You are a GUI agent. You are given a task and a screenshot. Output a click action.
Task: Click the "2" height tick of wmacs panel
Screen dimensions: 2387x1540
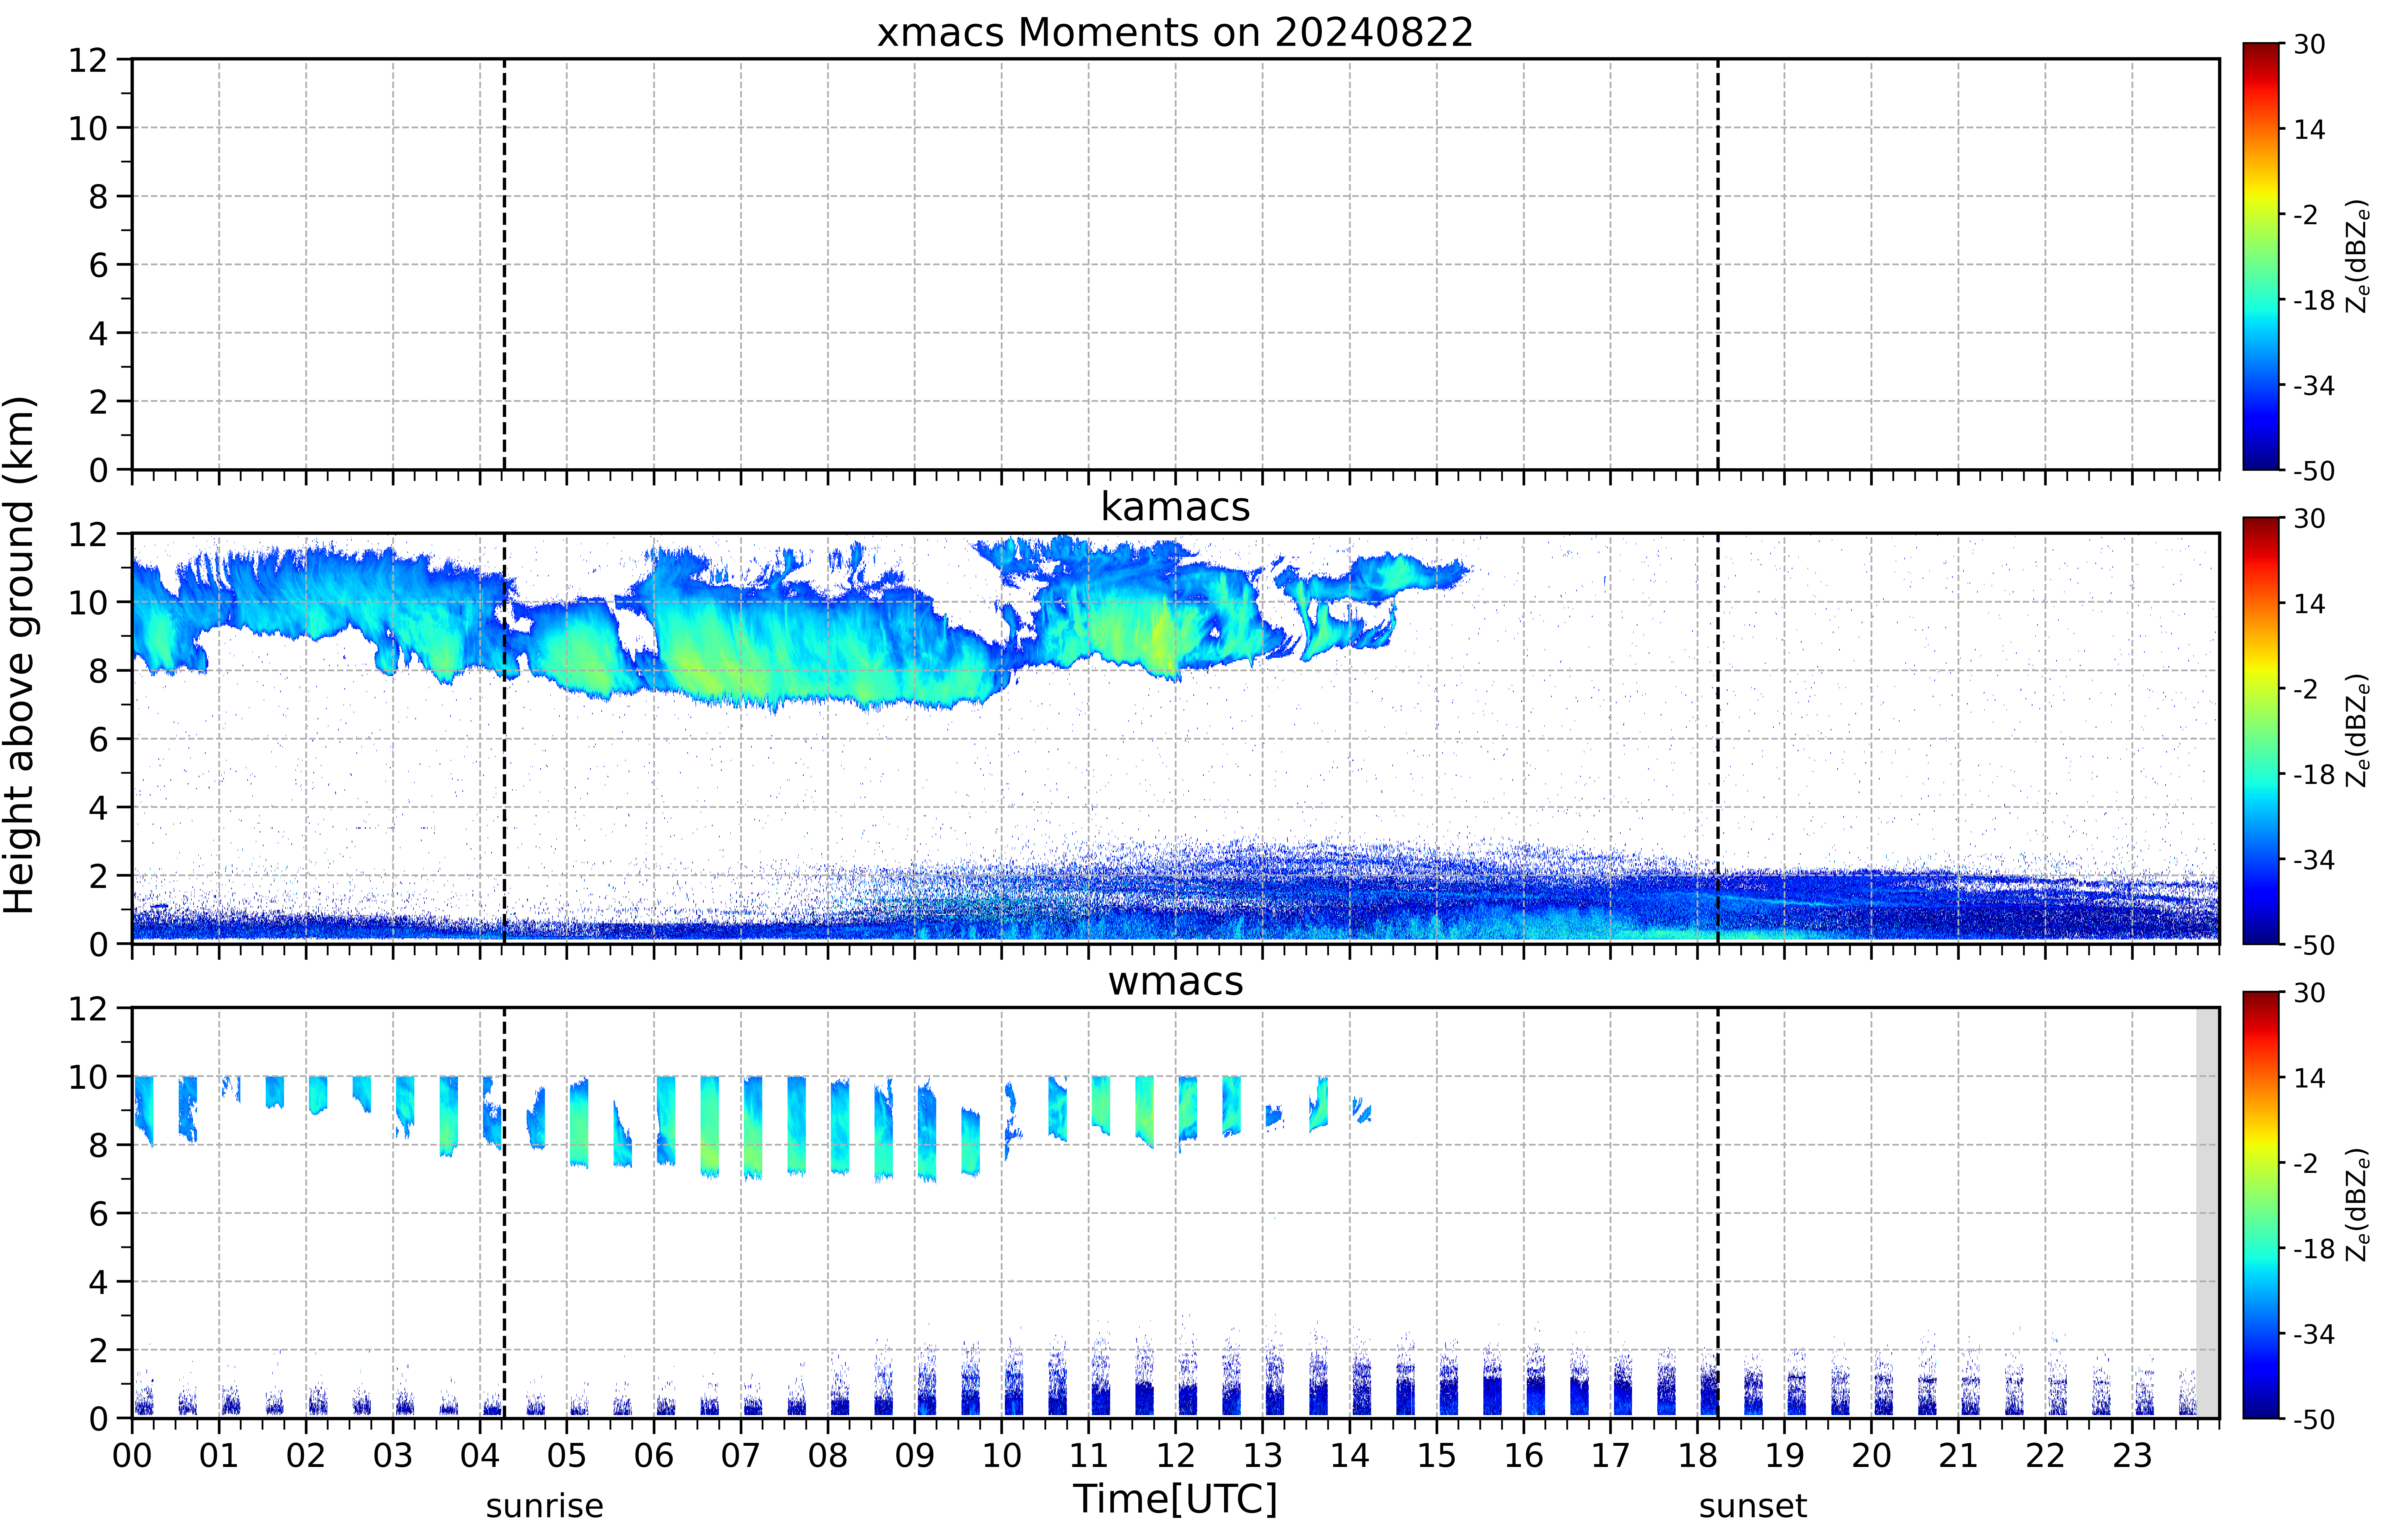point(98,1350)
